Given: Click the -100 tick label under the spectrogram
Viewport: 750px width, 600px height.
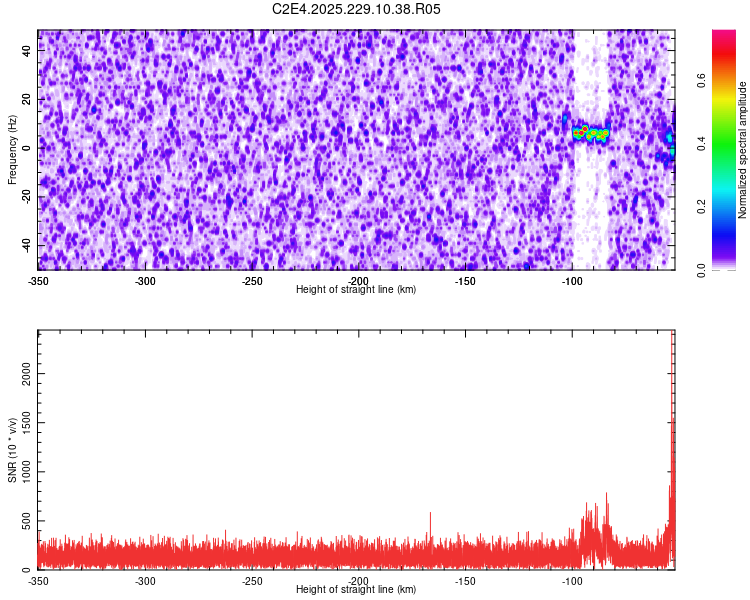Looking at the screenshot, I should 572,281.
